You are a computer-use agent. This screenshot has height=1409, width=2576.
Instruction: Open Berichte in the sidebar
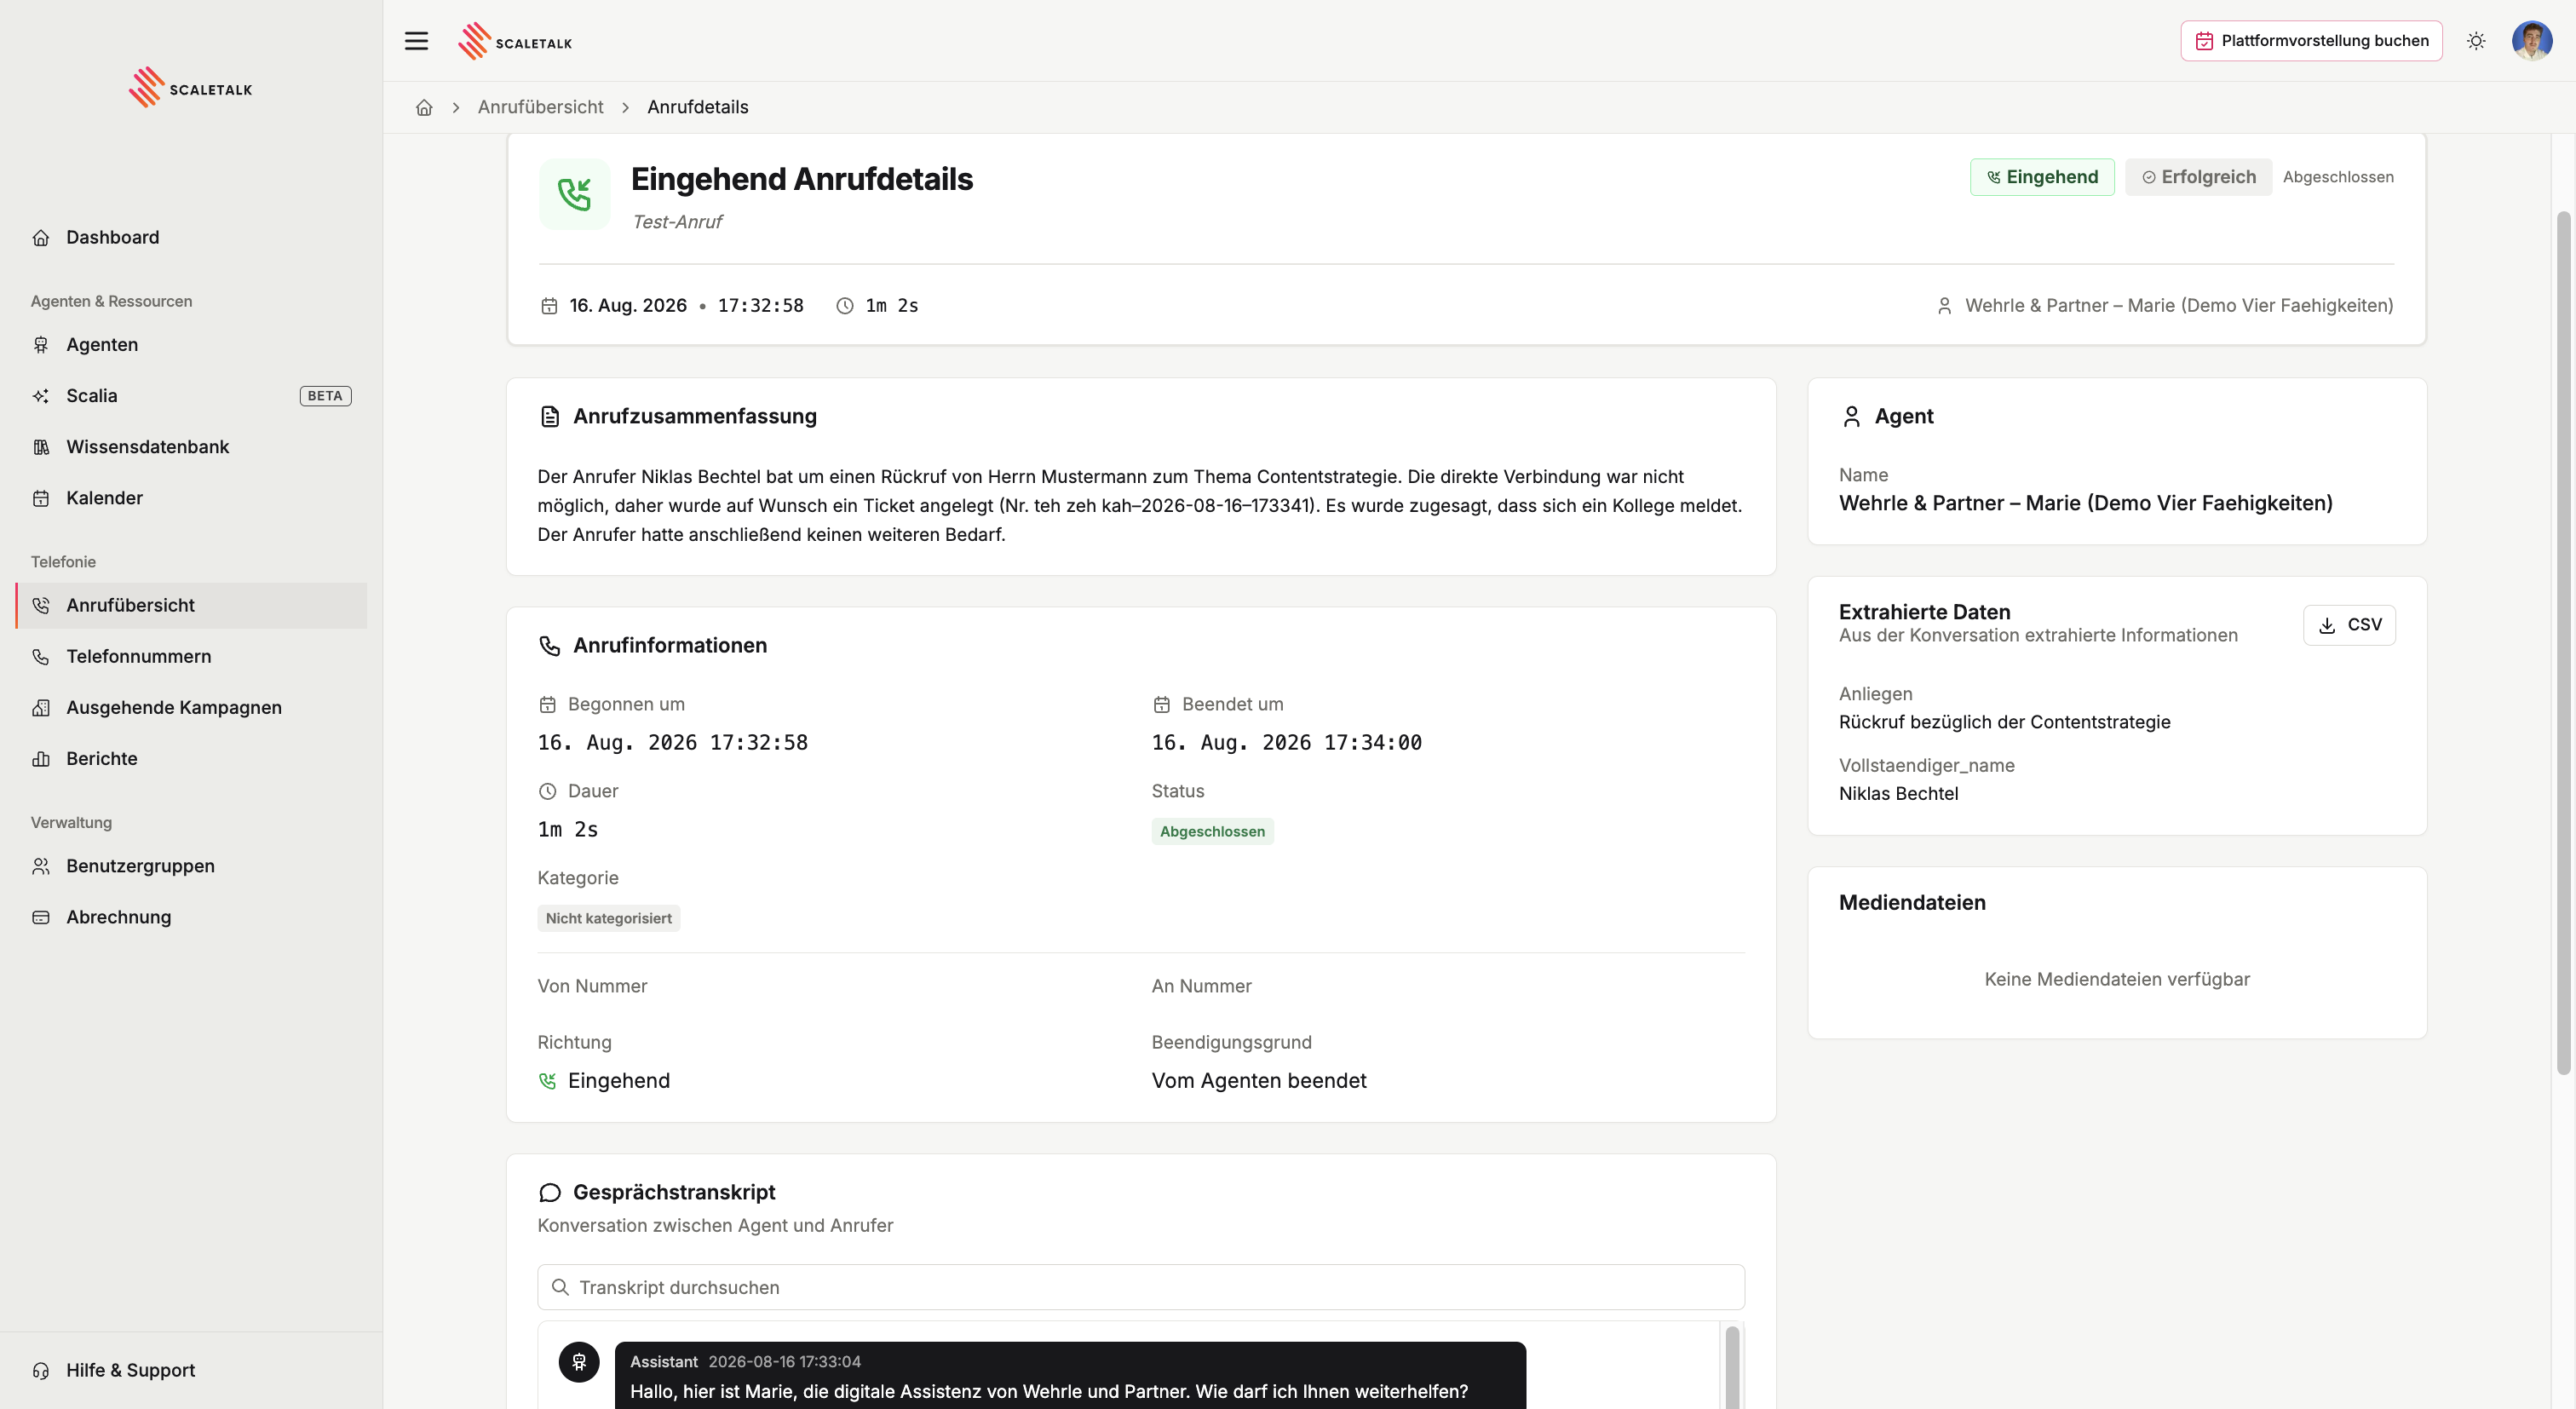pos(191,758)
